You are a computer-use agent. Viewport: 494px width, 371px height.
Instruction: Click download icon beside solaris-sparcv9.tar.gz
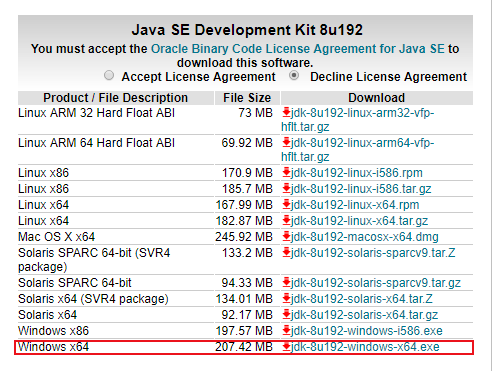(x=286, y=283)
